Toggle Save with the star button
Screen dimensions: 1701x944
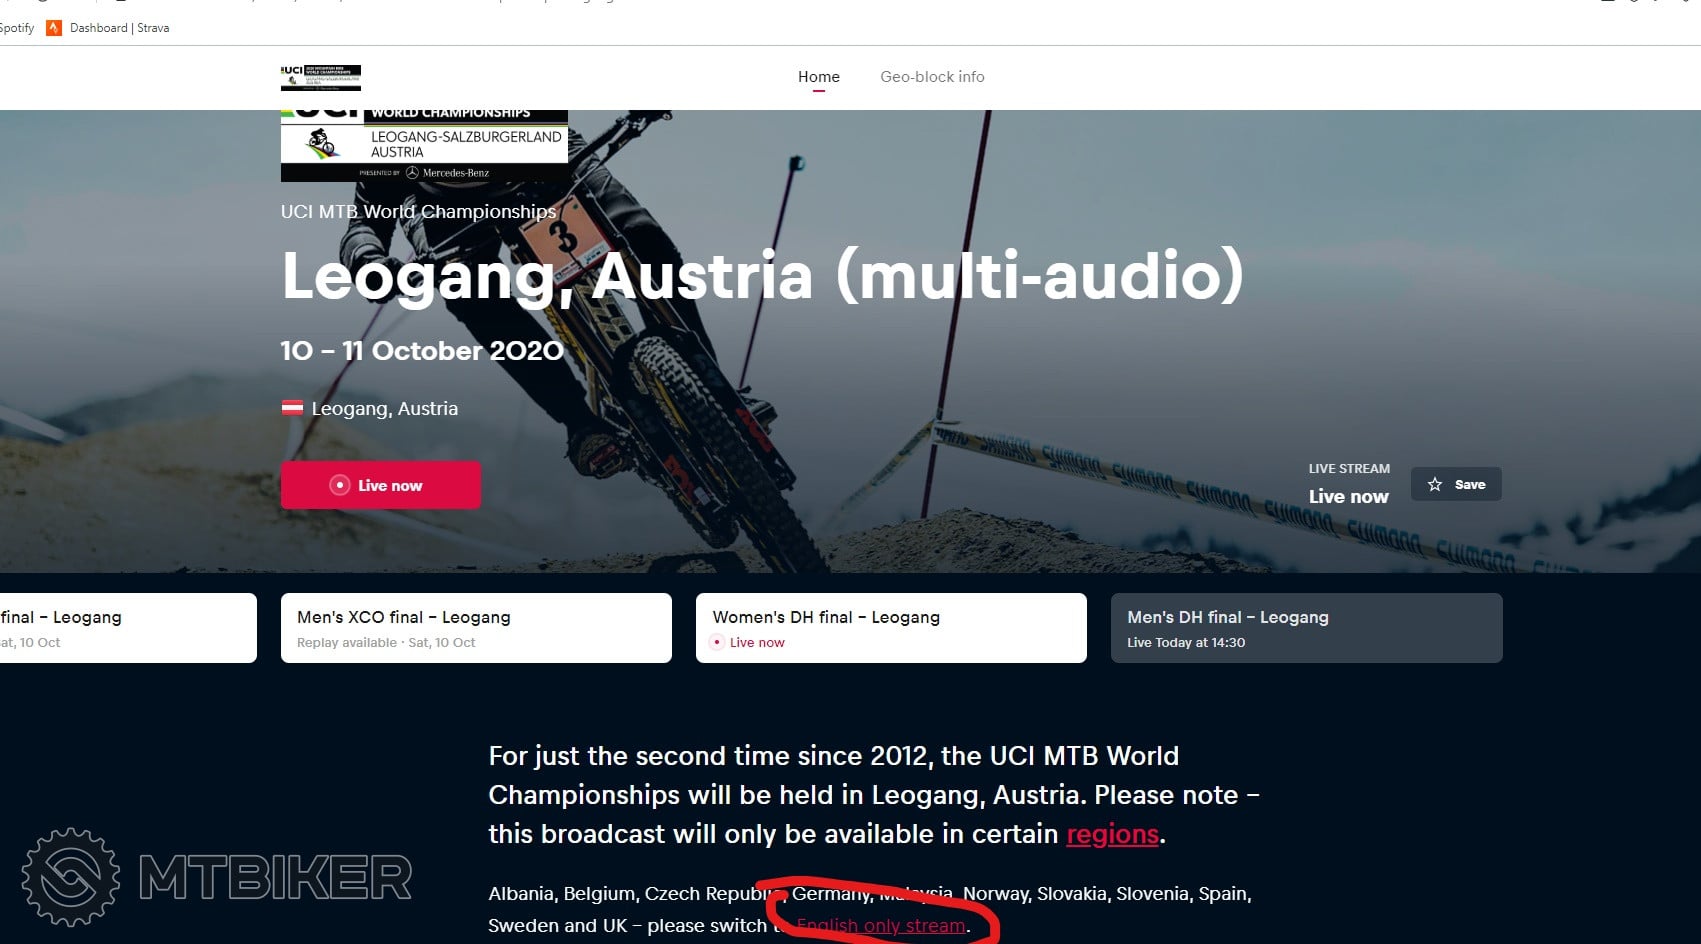coord(1455,484)
